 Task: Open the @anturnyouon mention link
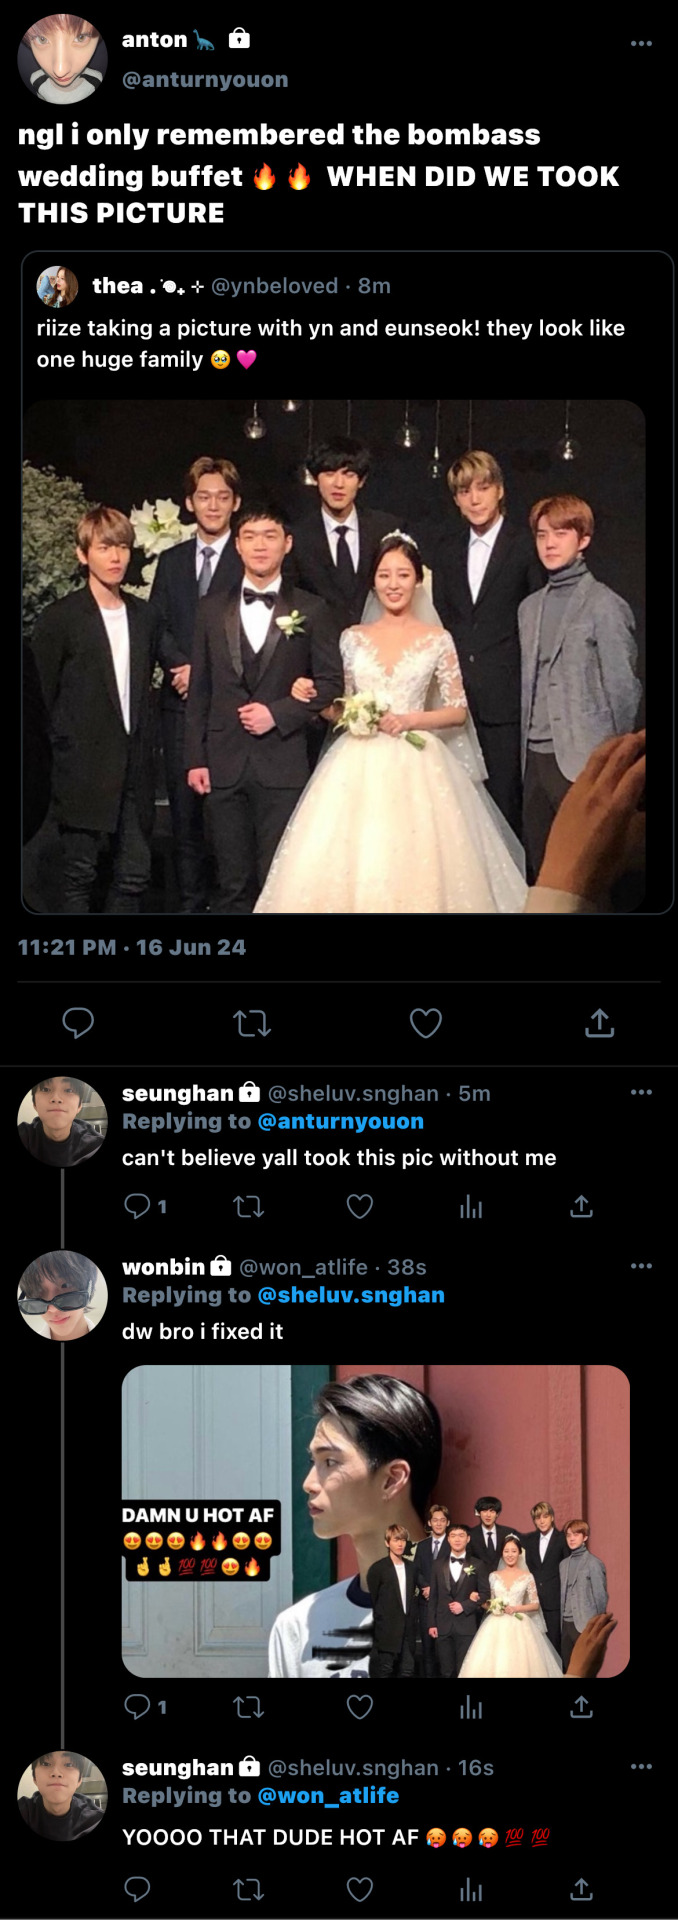pos(340,1122)
